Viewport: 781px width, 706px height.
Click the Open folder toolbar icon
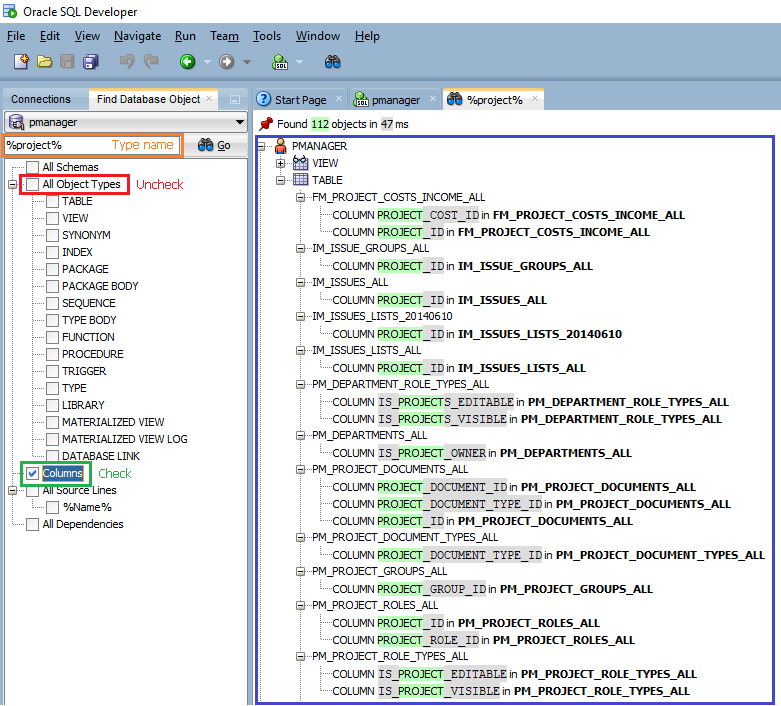click(x=45, y=62)
